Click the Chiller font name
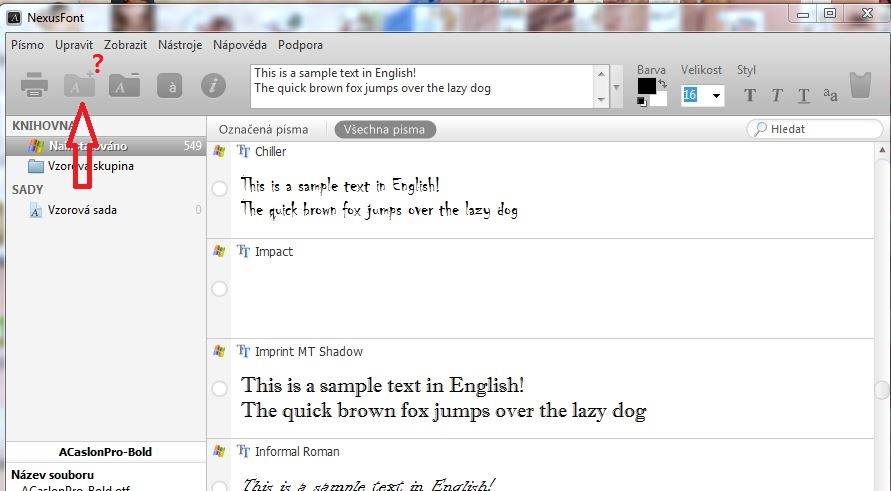891x491 pixels. pyautogui.click(x=270, y=151)
